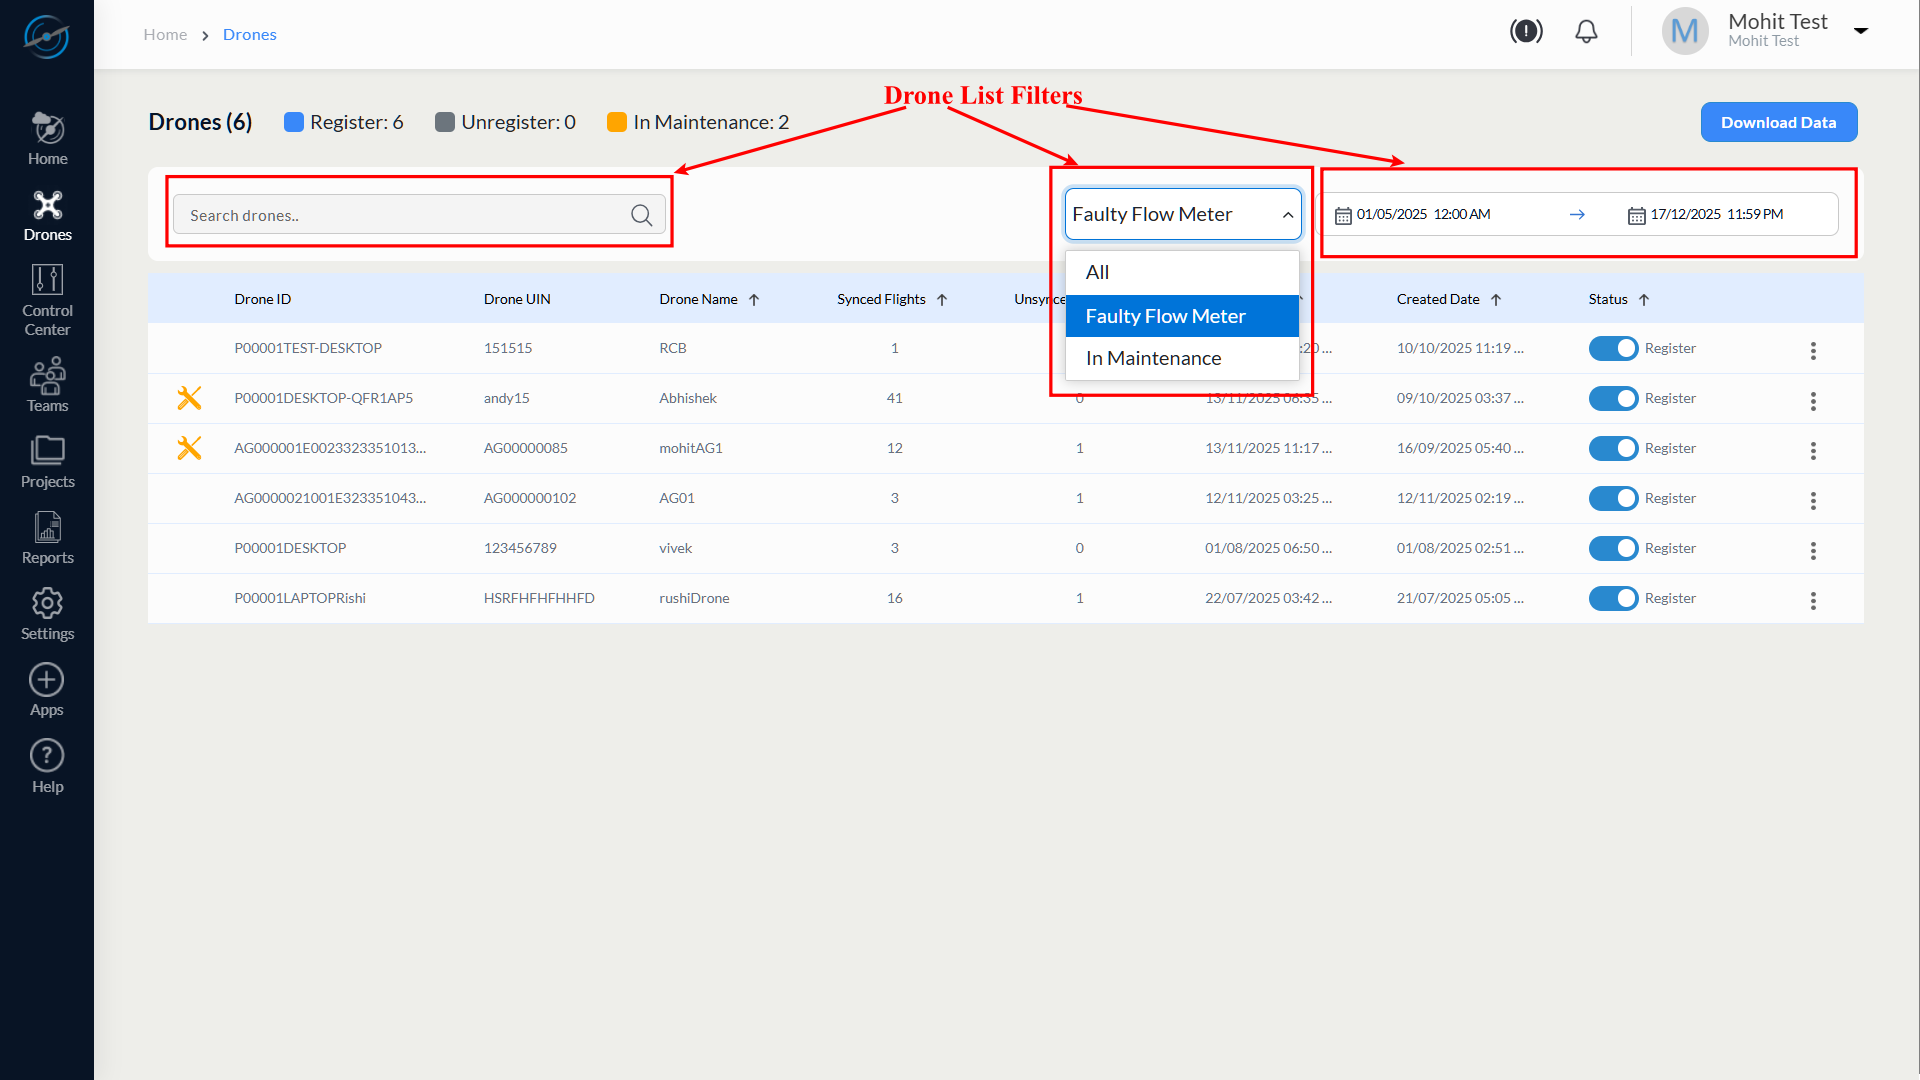Viewport: 1920px width, 1080px height.
Task: Open the Control Center sidebar icon
Action: click(47, 281)
